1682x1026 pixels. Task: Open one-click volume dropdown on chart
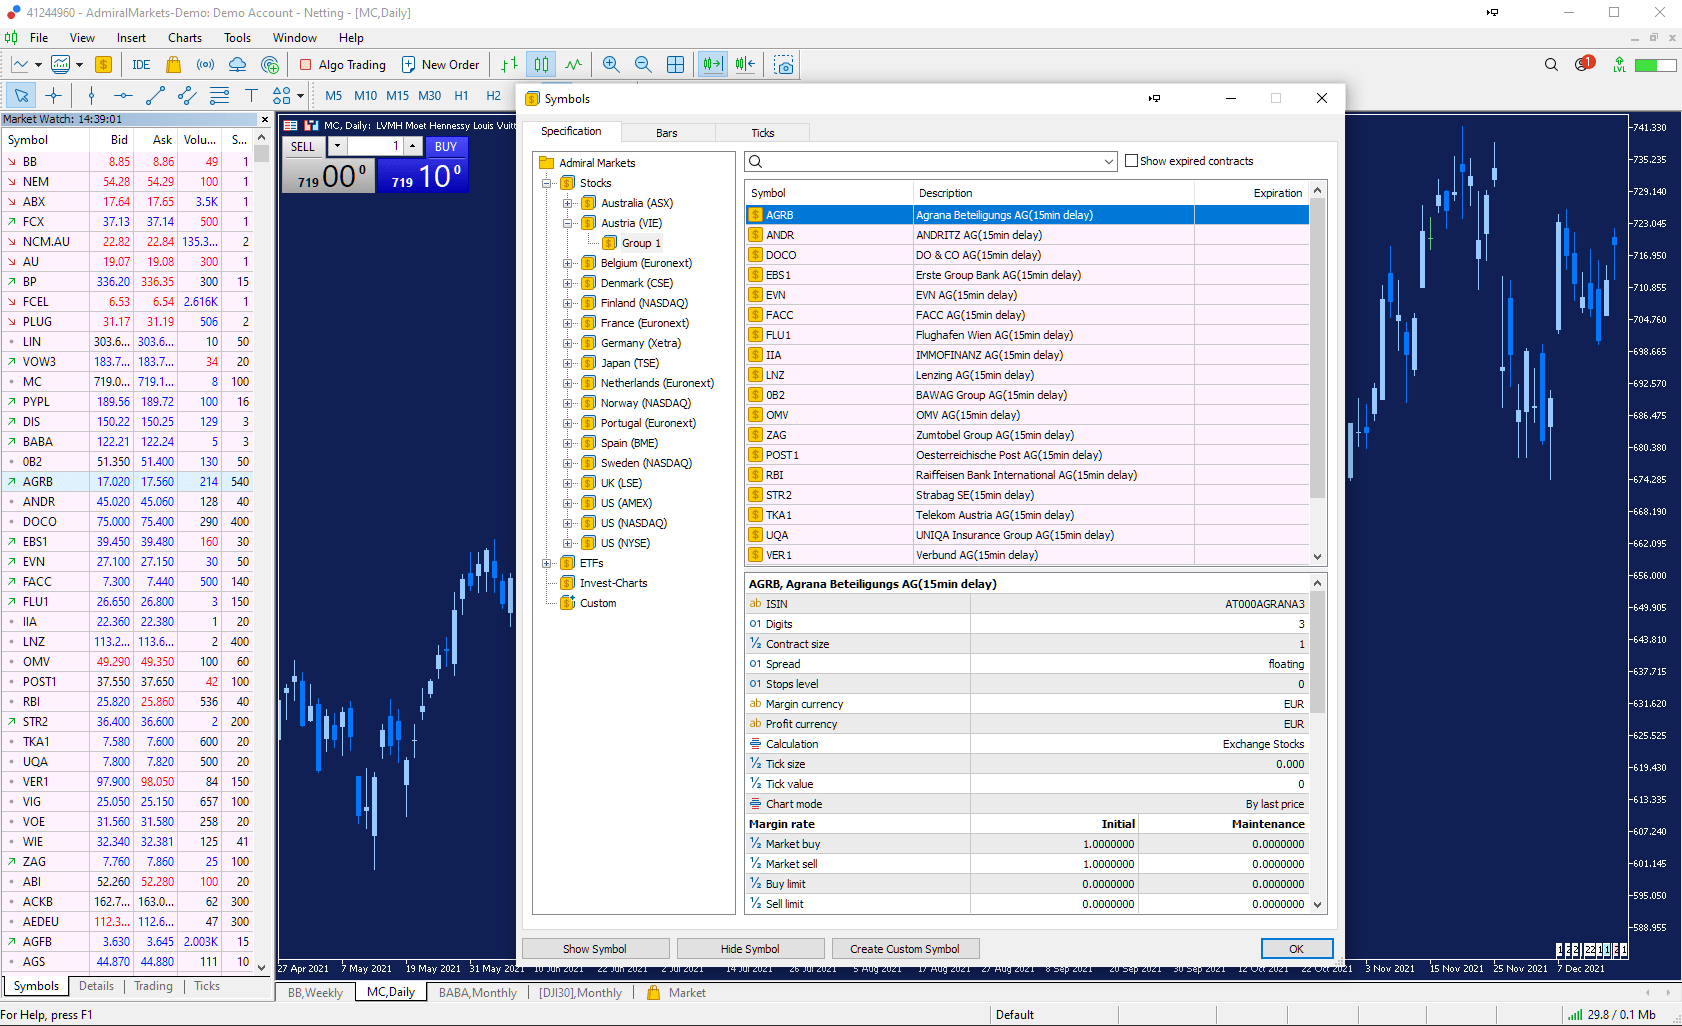click(337, 146)
